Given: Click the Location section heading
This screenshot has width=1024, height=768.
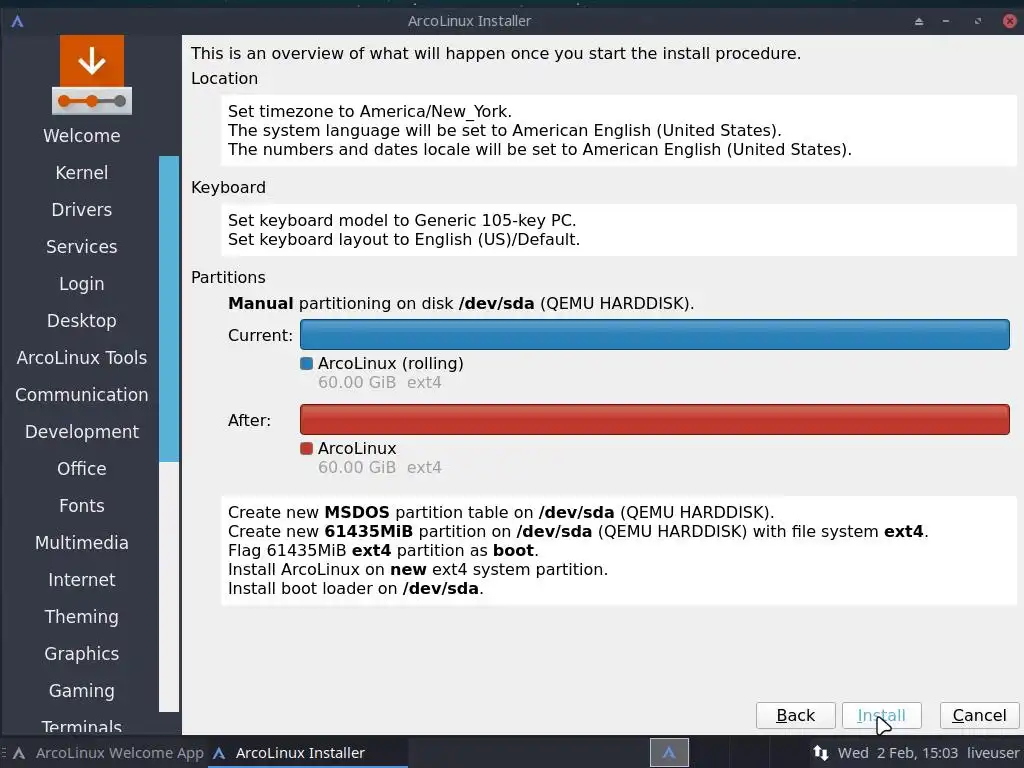Looking at the screenshot, I should click(x=224, y=78).
